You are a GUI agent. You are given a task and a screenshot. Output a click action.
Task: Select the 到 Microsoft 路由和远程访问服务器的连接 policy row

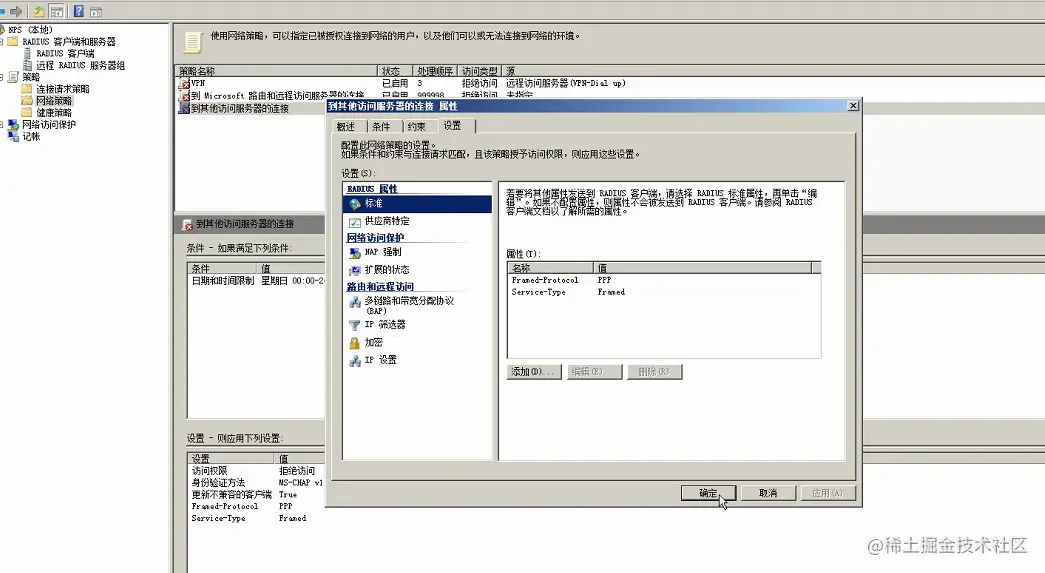coord(277,95)
